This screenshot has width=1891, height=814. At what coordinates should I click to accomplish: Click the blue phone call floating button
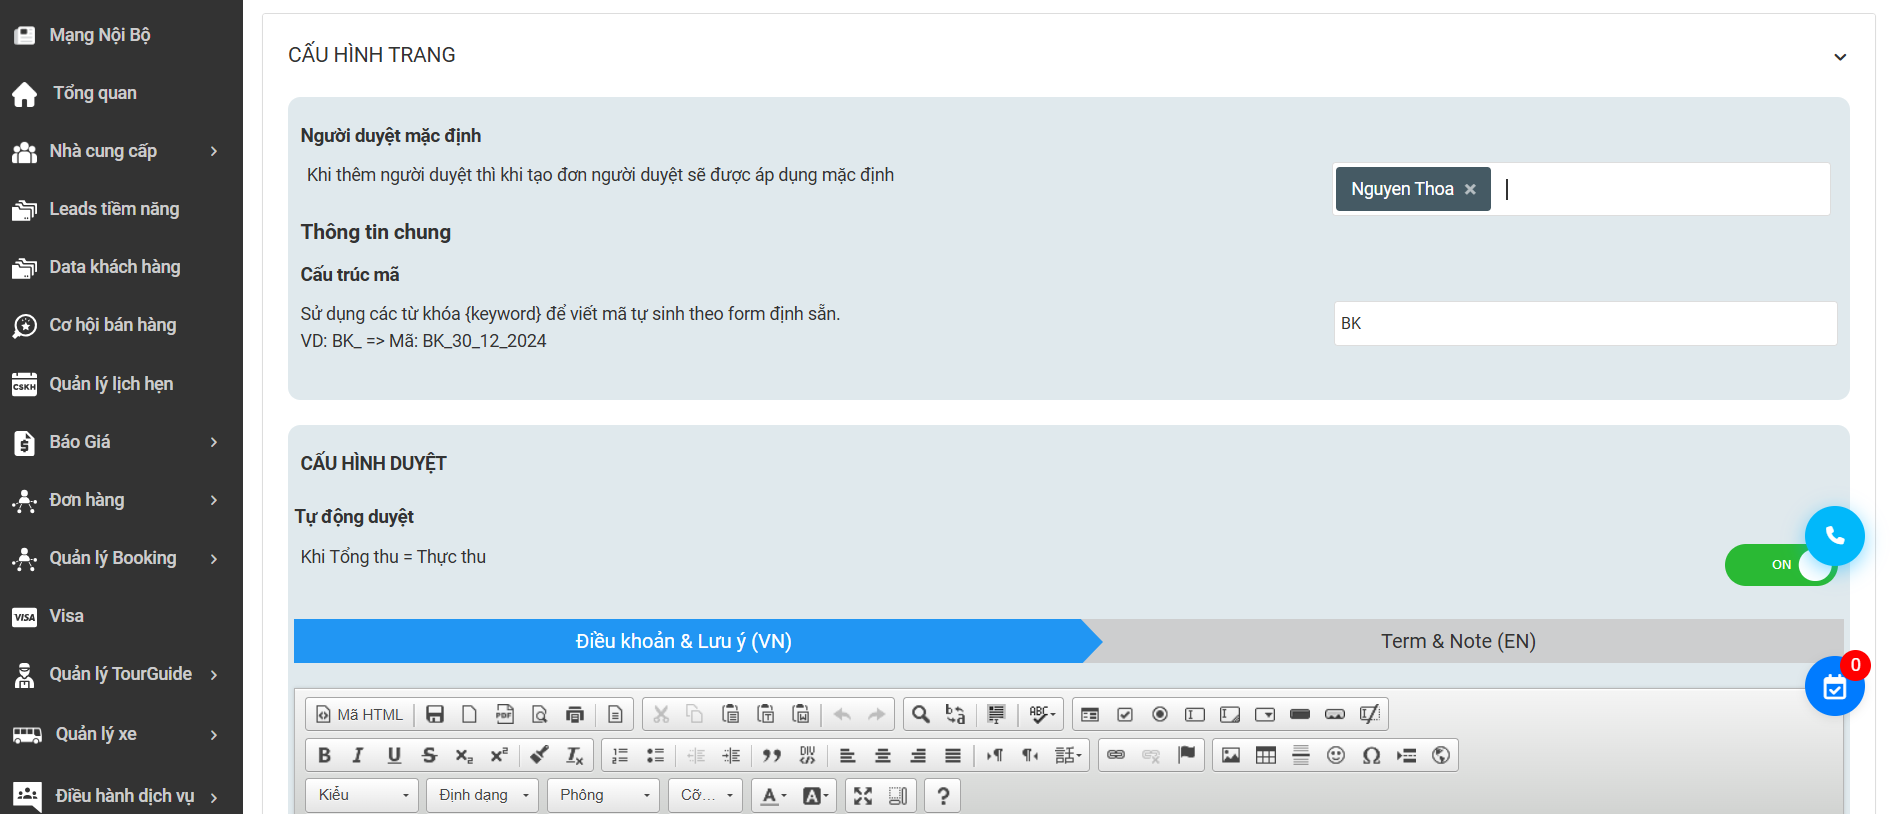(1834, 536)
